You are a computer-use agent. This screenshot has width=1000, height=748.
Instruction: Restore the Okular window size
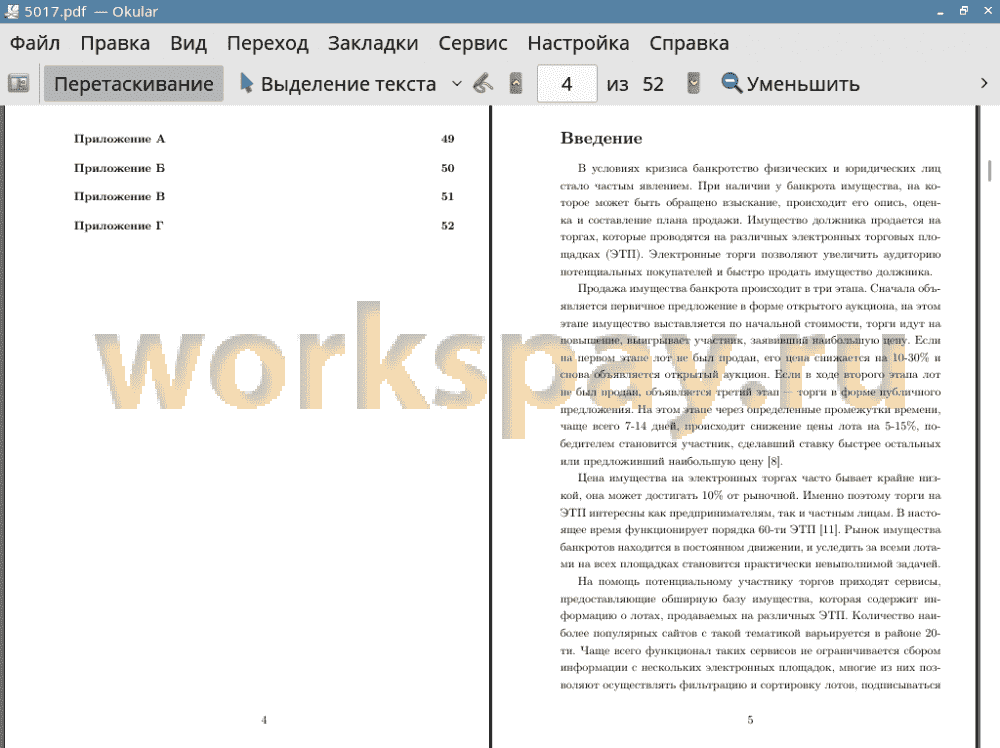pos(964,11)
